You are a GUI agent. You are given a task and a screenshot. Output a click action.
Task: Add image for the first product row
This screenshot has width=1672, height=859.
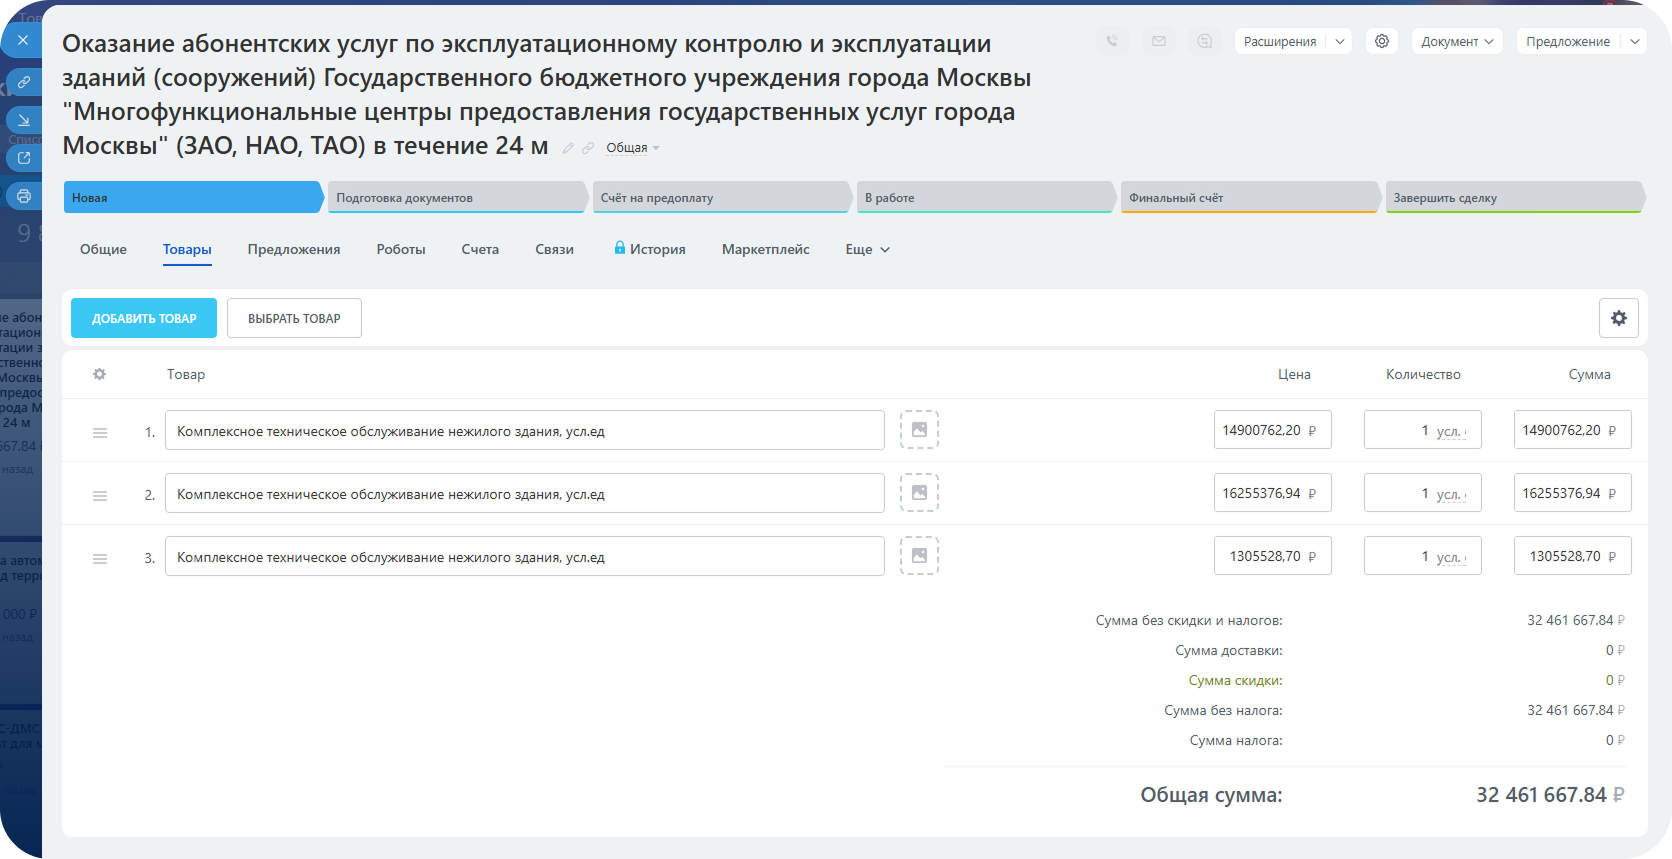click(x=919, y=430)
